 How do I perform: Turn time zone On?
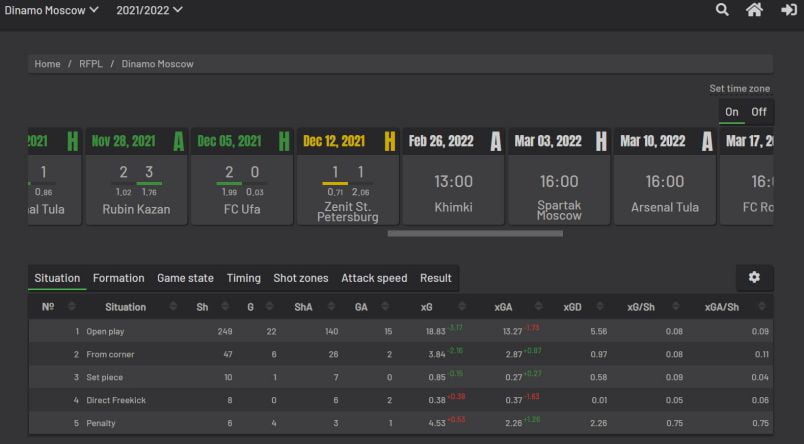point(732,112)
